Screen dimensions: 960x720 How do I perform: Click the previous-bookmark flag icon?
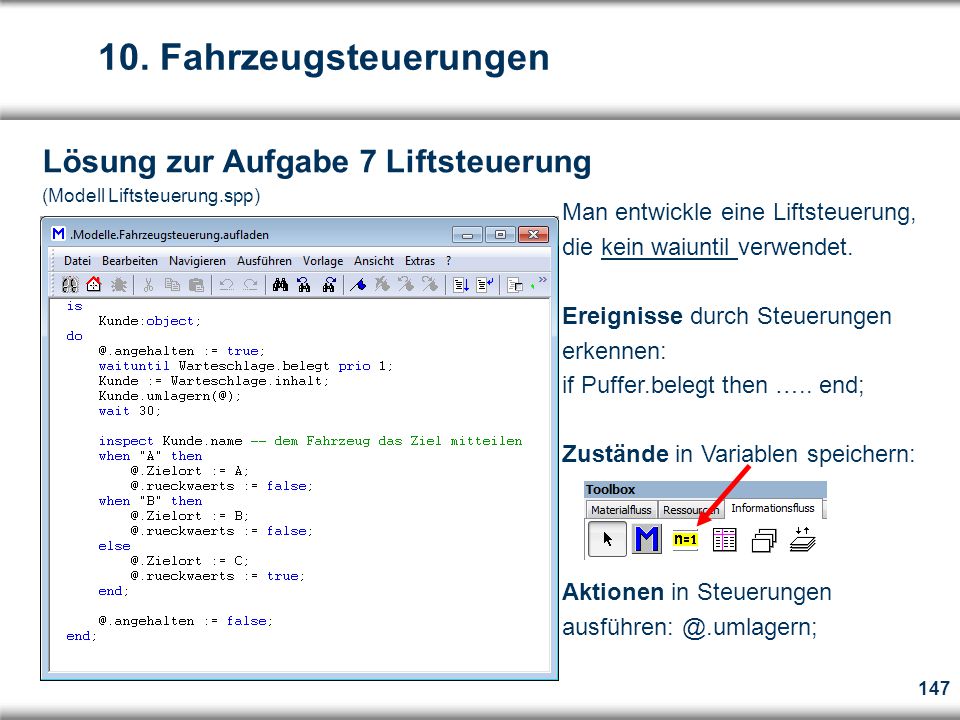406,283
